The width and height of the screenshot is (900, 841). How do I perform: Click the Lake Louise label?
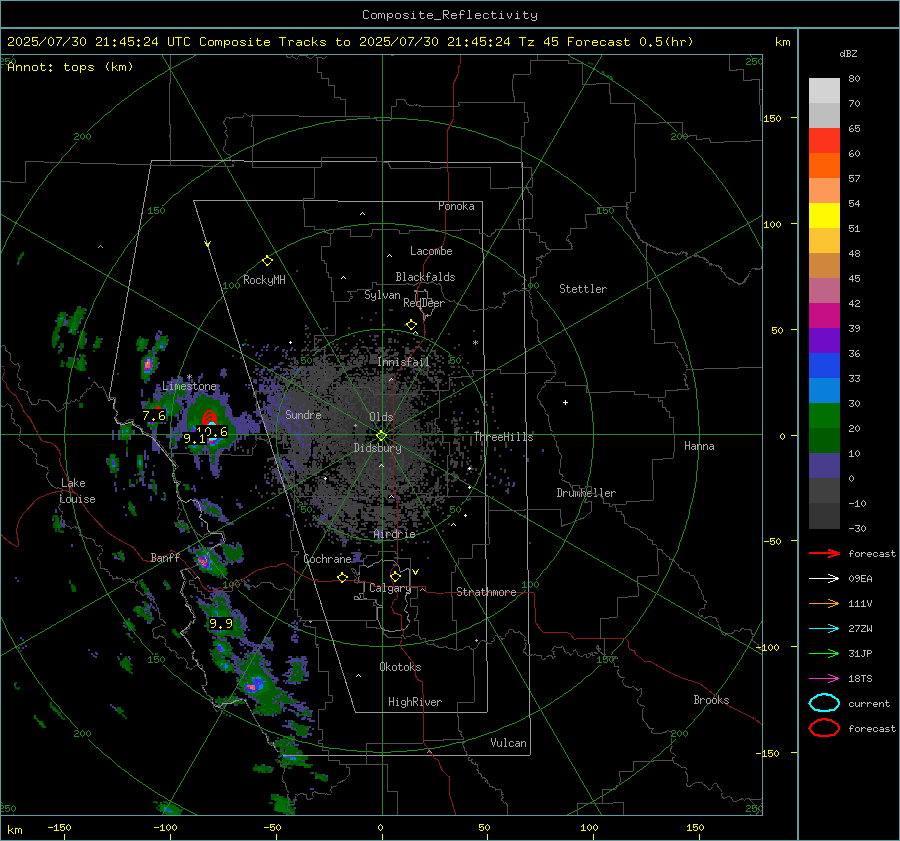77,491
